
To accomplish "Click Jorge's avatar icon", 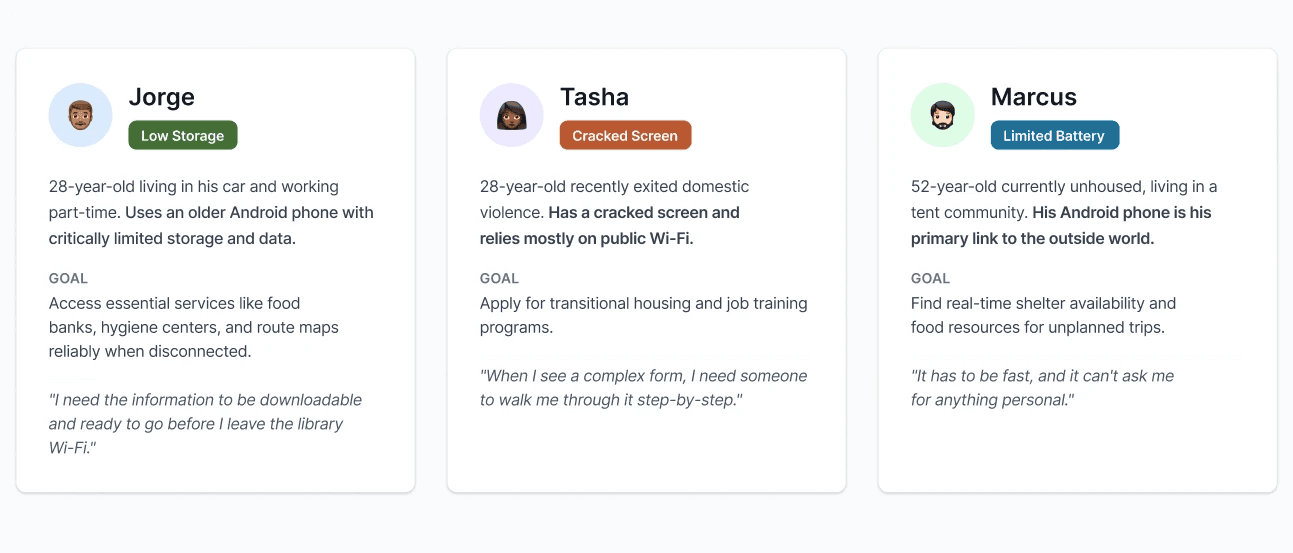I will click(x=80, y=115).
